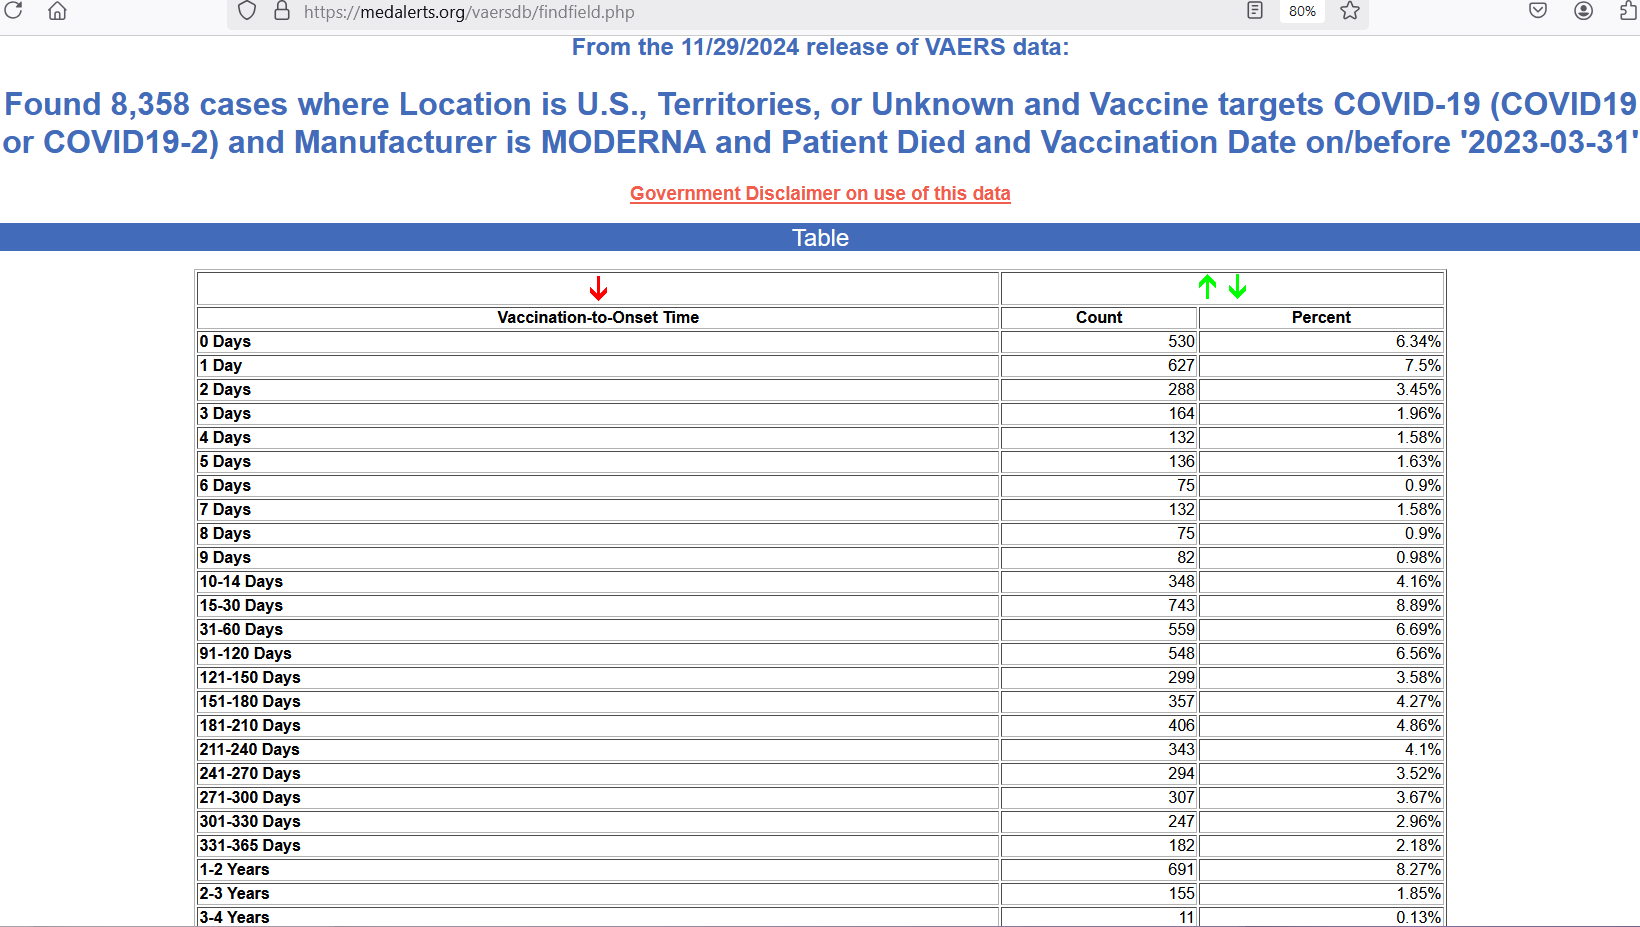Select count 691 in the 1-2 Years row
1640x927 pixels.
pos(1181,869)
